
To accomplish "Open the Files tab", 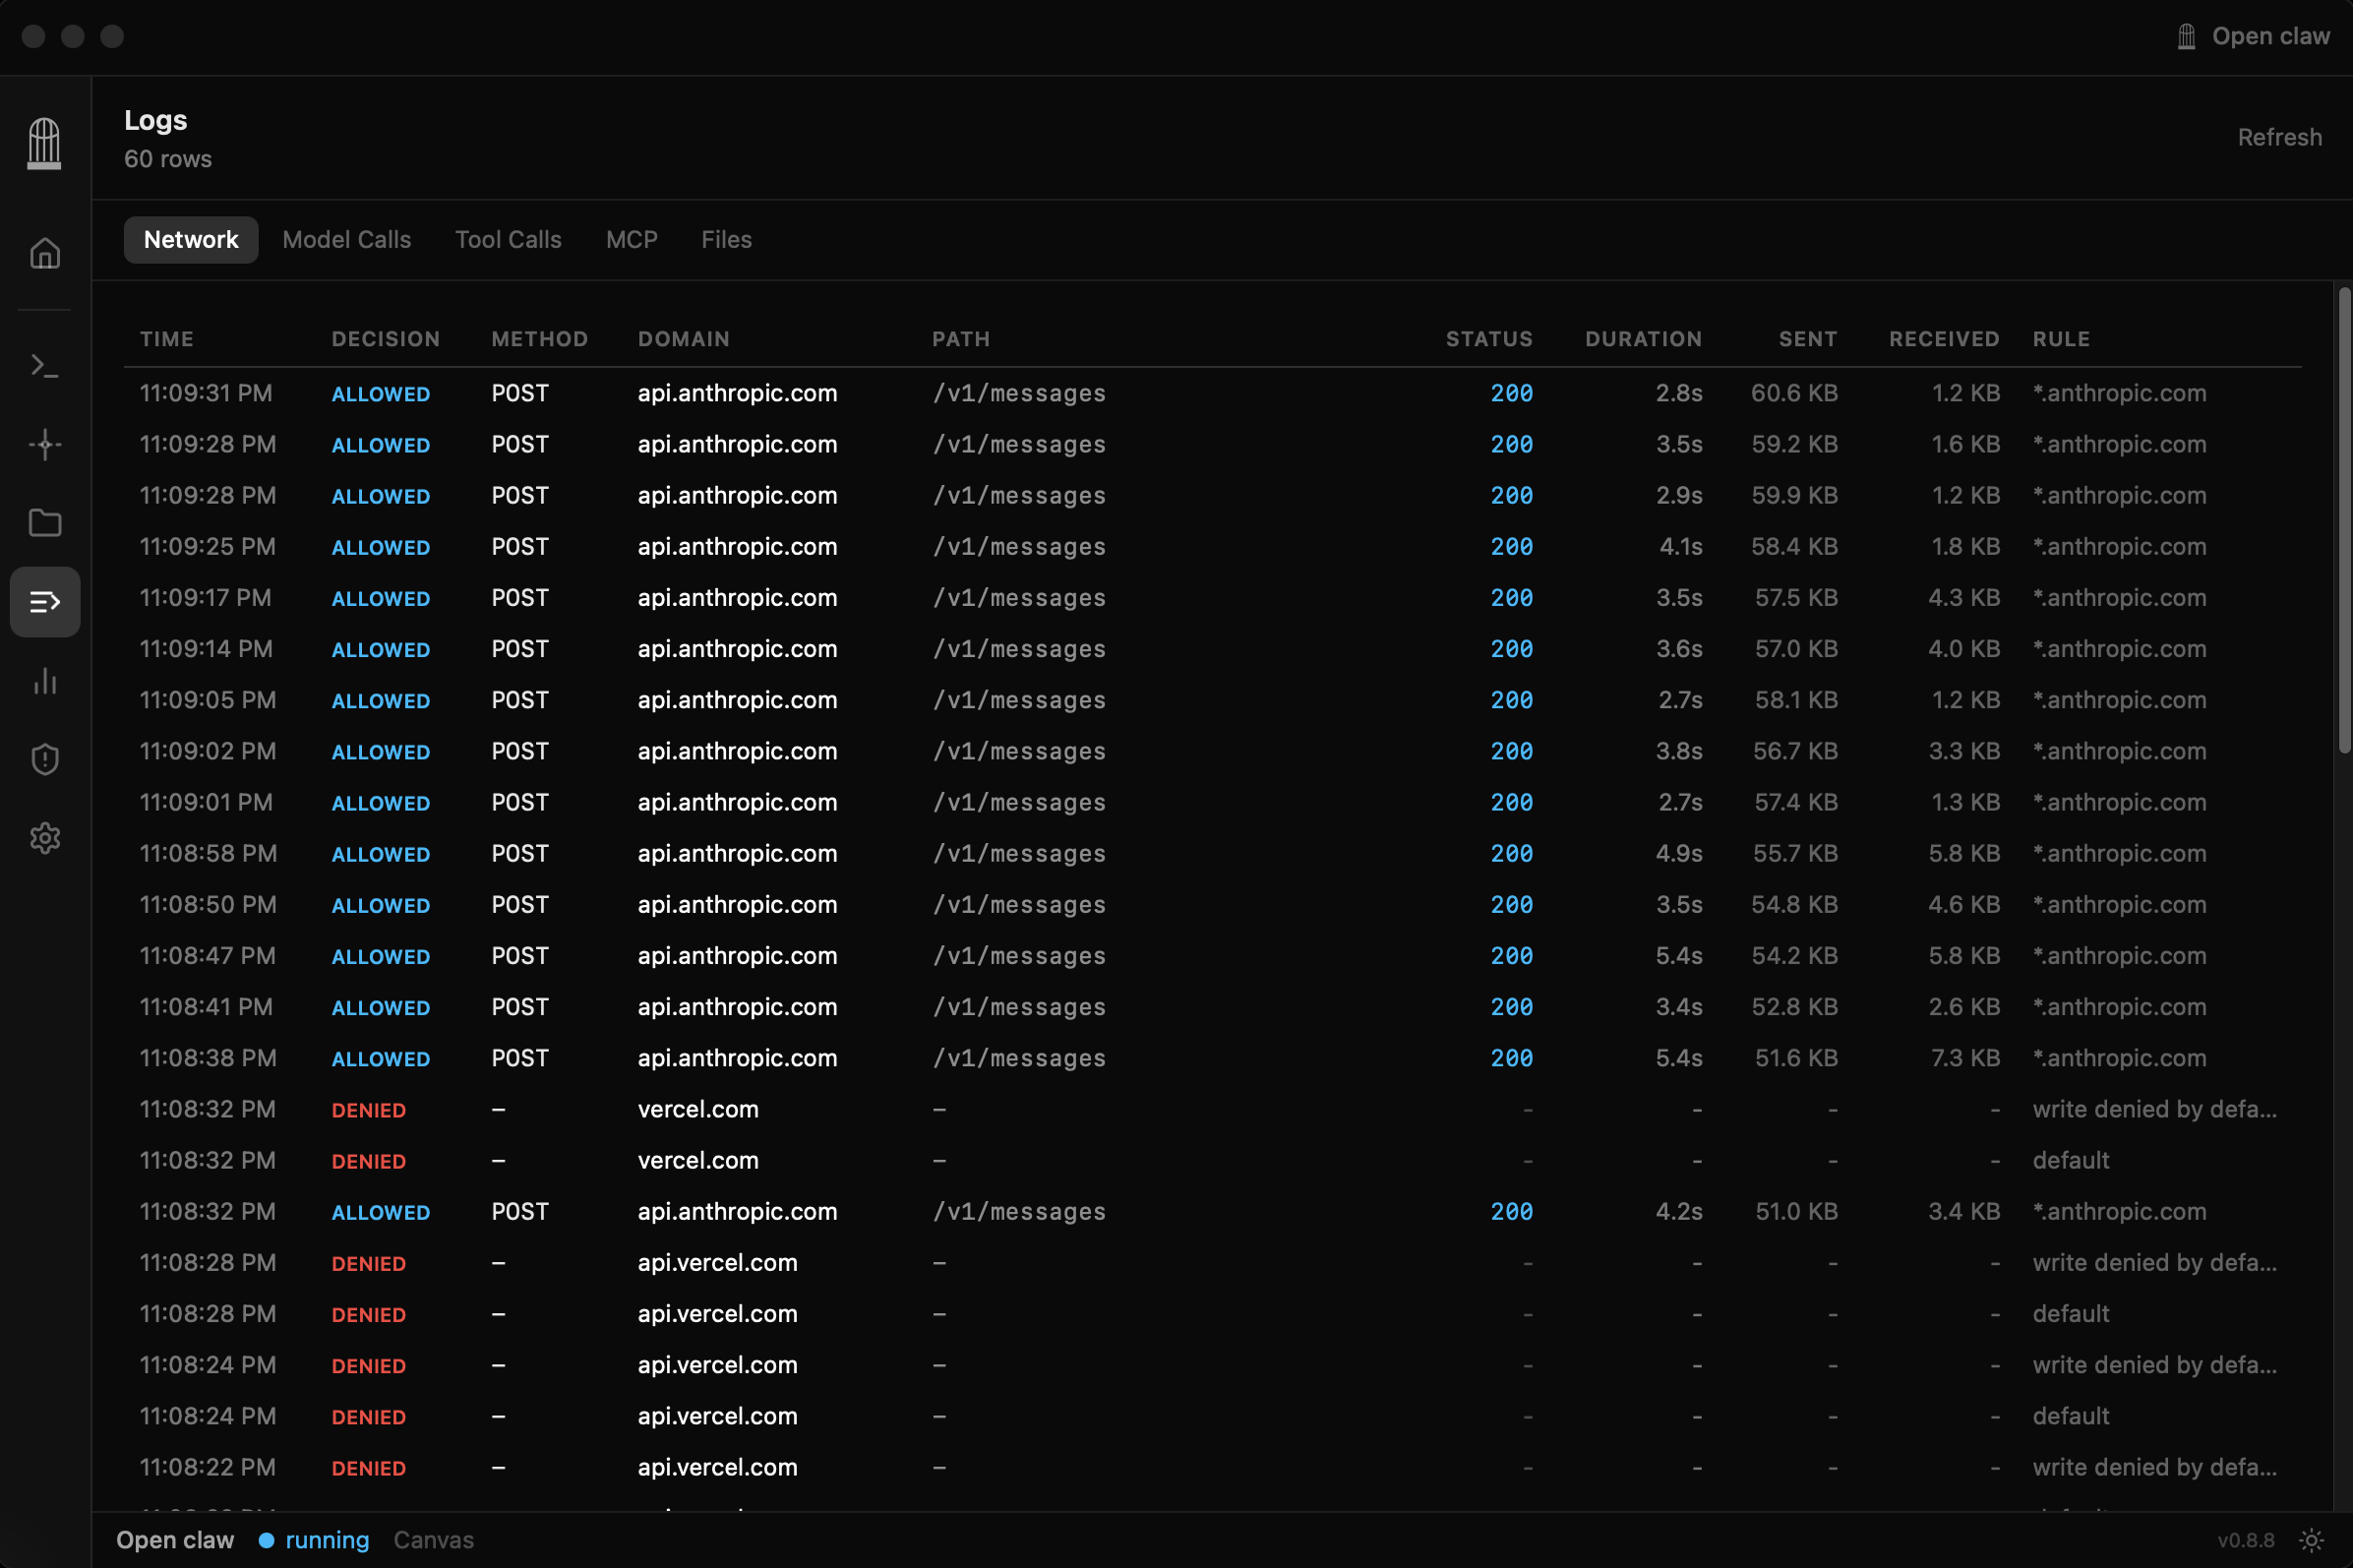I will [726, 240].
